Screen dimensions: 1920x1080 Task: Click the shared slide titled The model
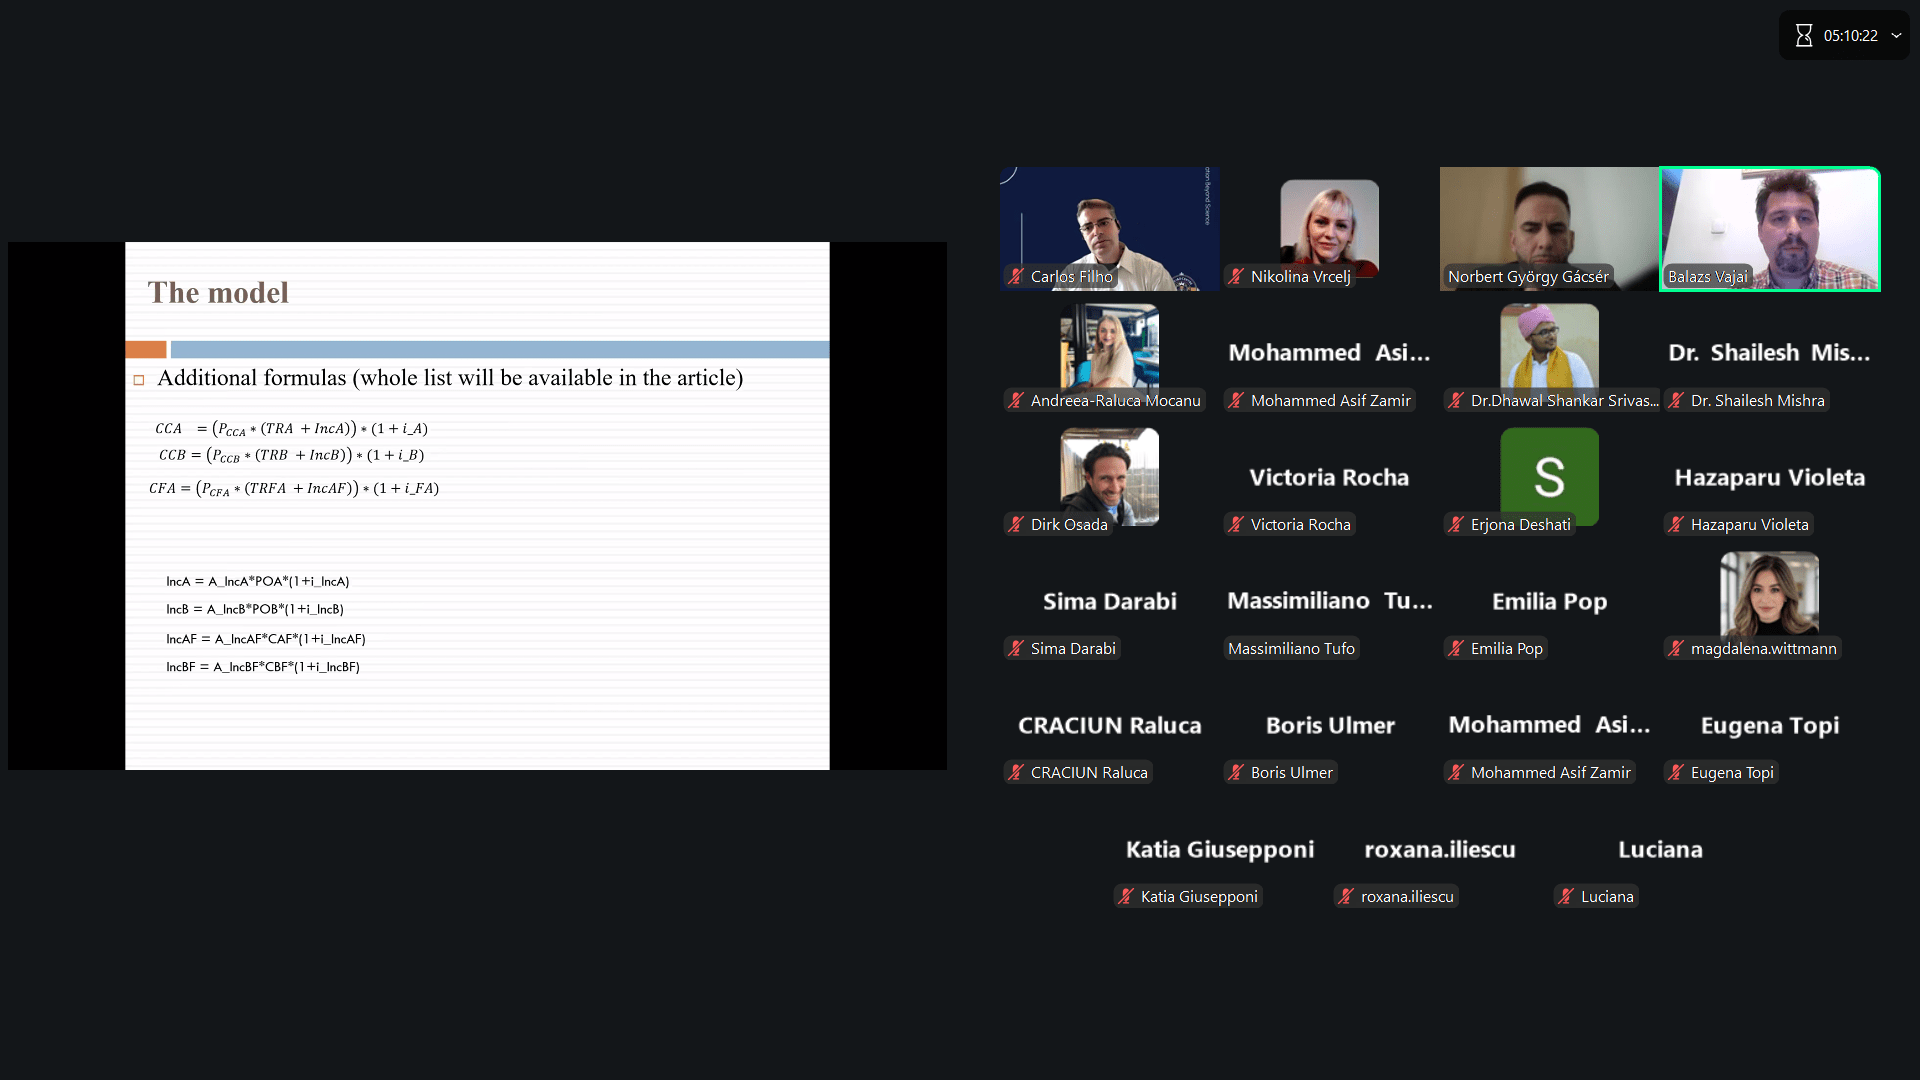tap(477, 505)
